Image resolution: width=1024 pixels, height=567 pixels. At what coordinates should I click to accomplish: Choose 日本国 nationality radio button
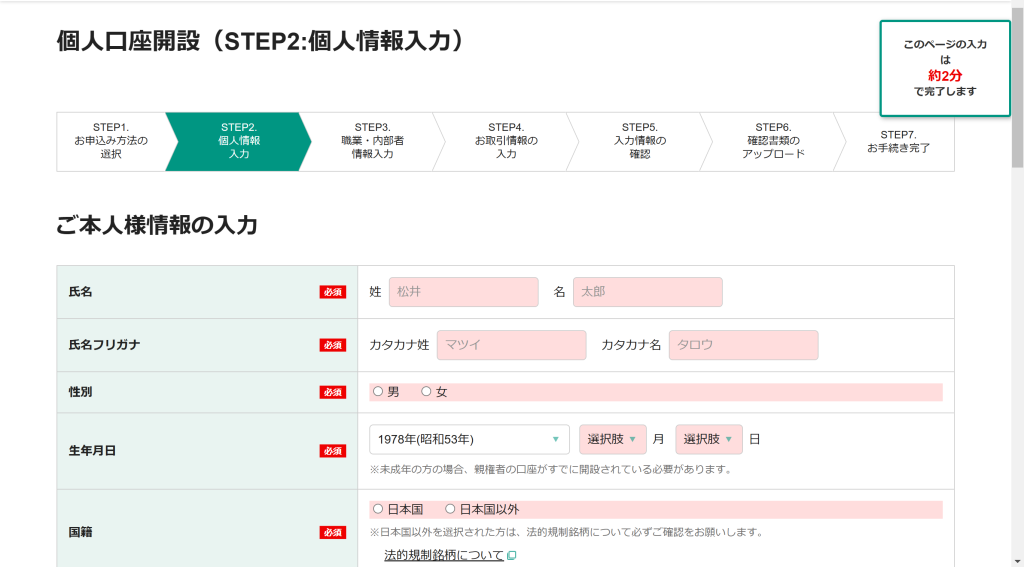[378, 509]
